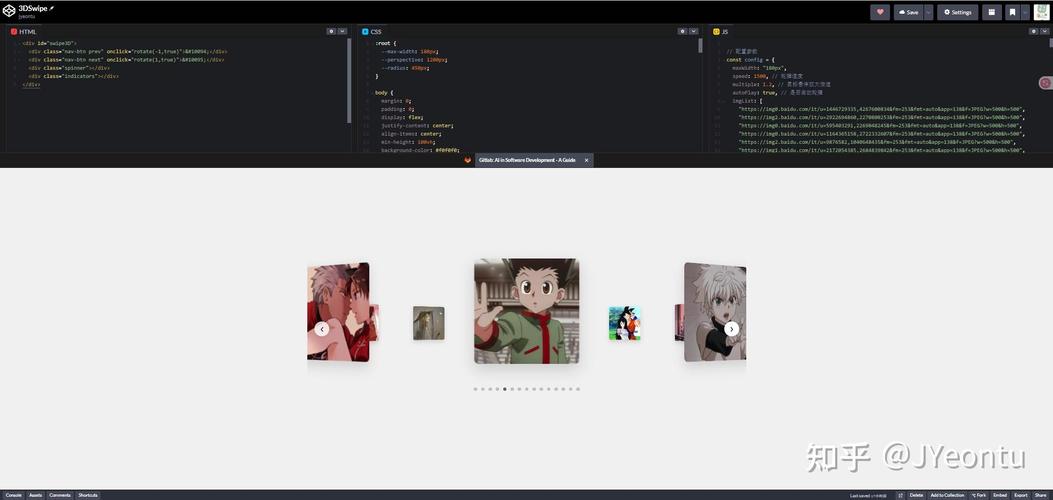Love this pen with heart button
The width and height of the screenshot is (1053, 500).
[880, 12]
